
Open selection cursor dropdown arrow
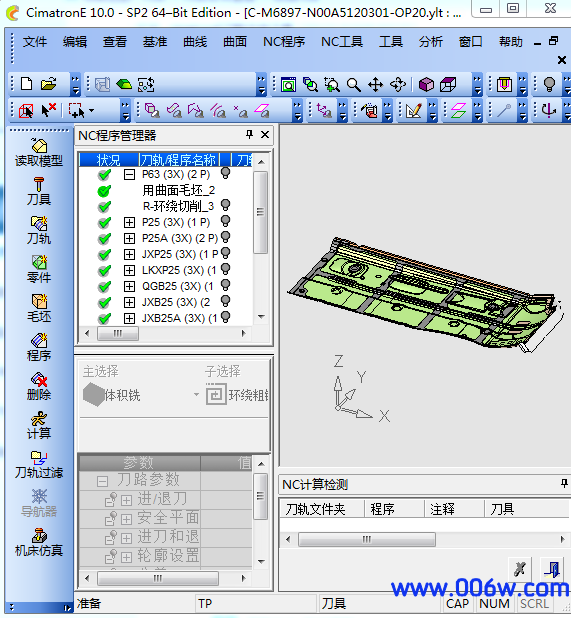91,111
